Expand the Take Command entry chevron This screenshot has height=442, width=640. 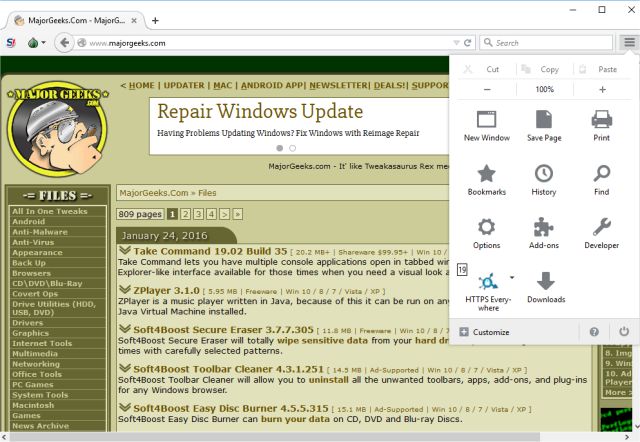click(x=124, y=250)
